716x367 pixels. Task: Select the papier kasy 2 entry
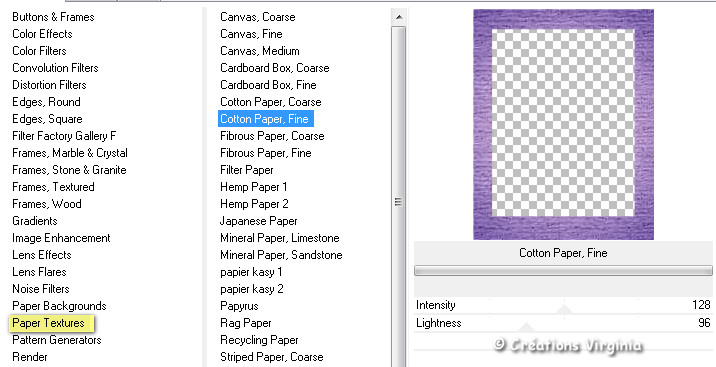252,289
